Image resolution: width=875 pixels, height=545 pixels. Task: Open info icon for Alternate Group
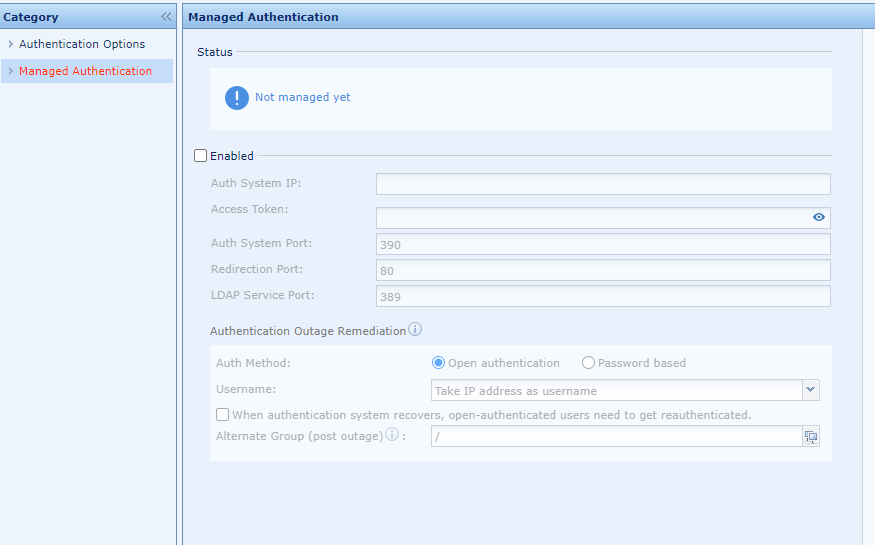pos(392,435)
